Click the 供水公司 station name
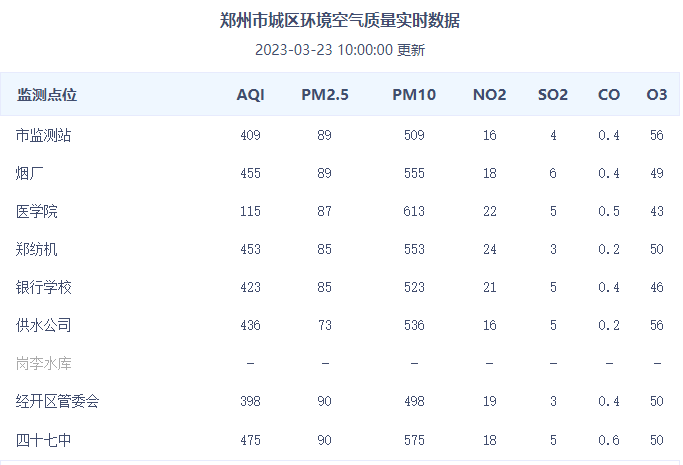683x465 pixels. [43, 325]
